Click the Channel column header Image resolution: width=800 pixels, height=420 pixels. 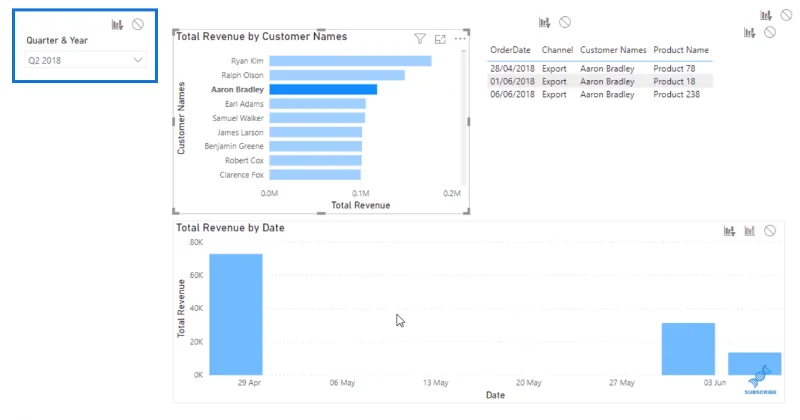[557, 50]
